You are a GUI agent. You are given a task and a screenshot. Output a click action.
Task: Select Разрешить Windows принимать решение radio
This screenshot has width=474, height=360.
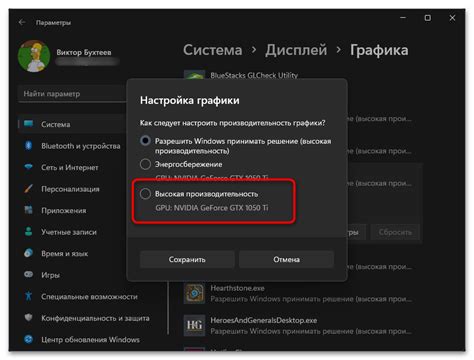pyautogui.click(x=145, y=141)
